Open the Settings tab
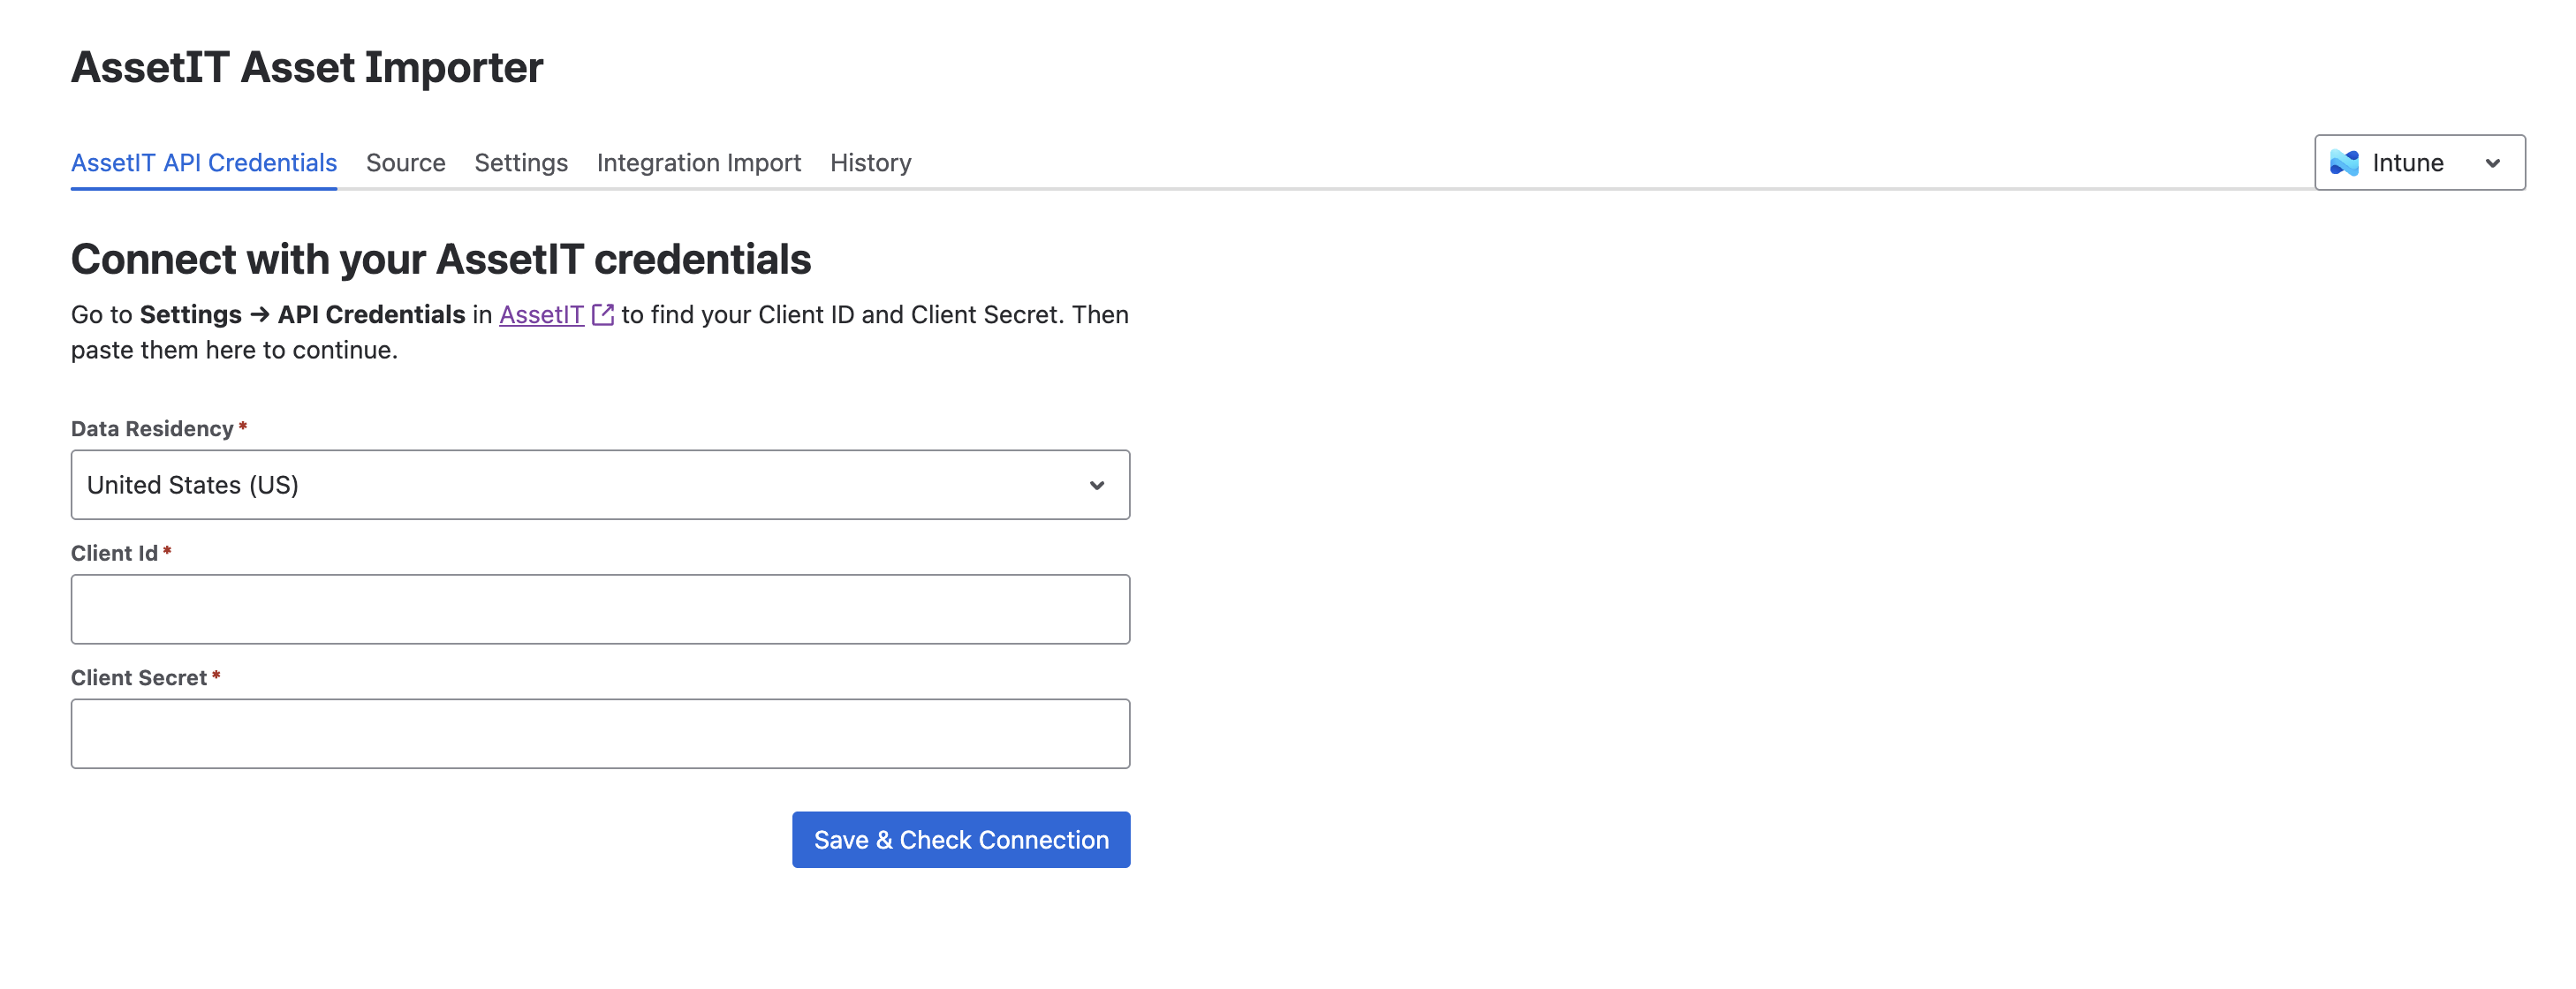The image size is (2576, 989). (520, 162)
